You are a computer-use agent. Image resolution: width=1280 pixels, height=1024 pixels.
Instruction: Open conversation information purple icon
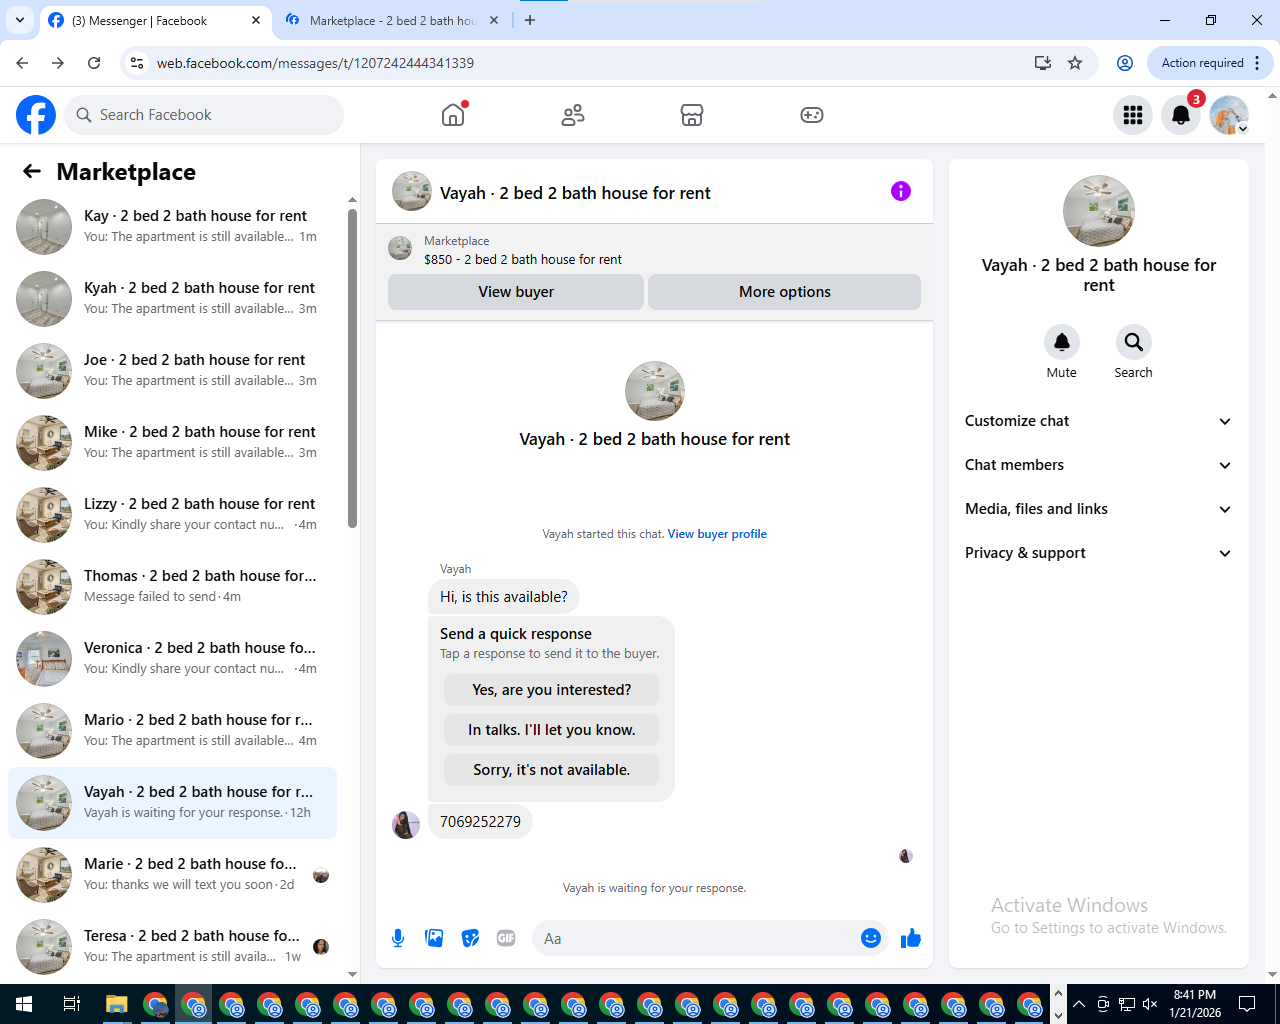click(x=901, y=191)
